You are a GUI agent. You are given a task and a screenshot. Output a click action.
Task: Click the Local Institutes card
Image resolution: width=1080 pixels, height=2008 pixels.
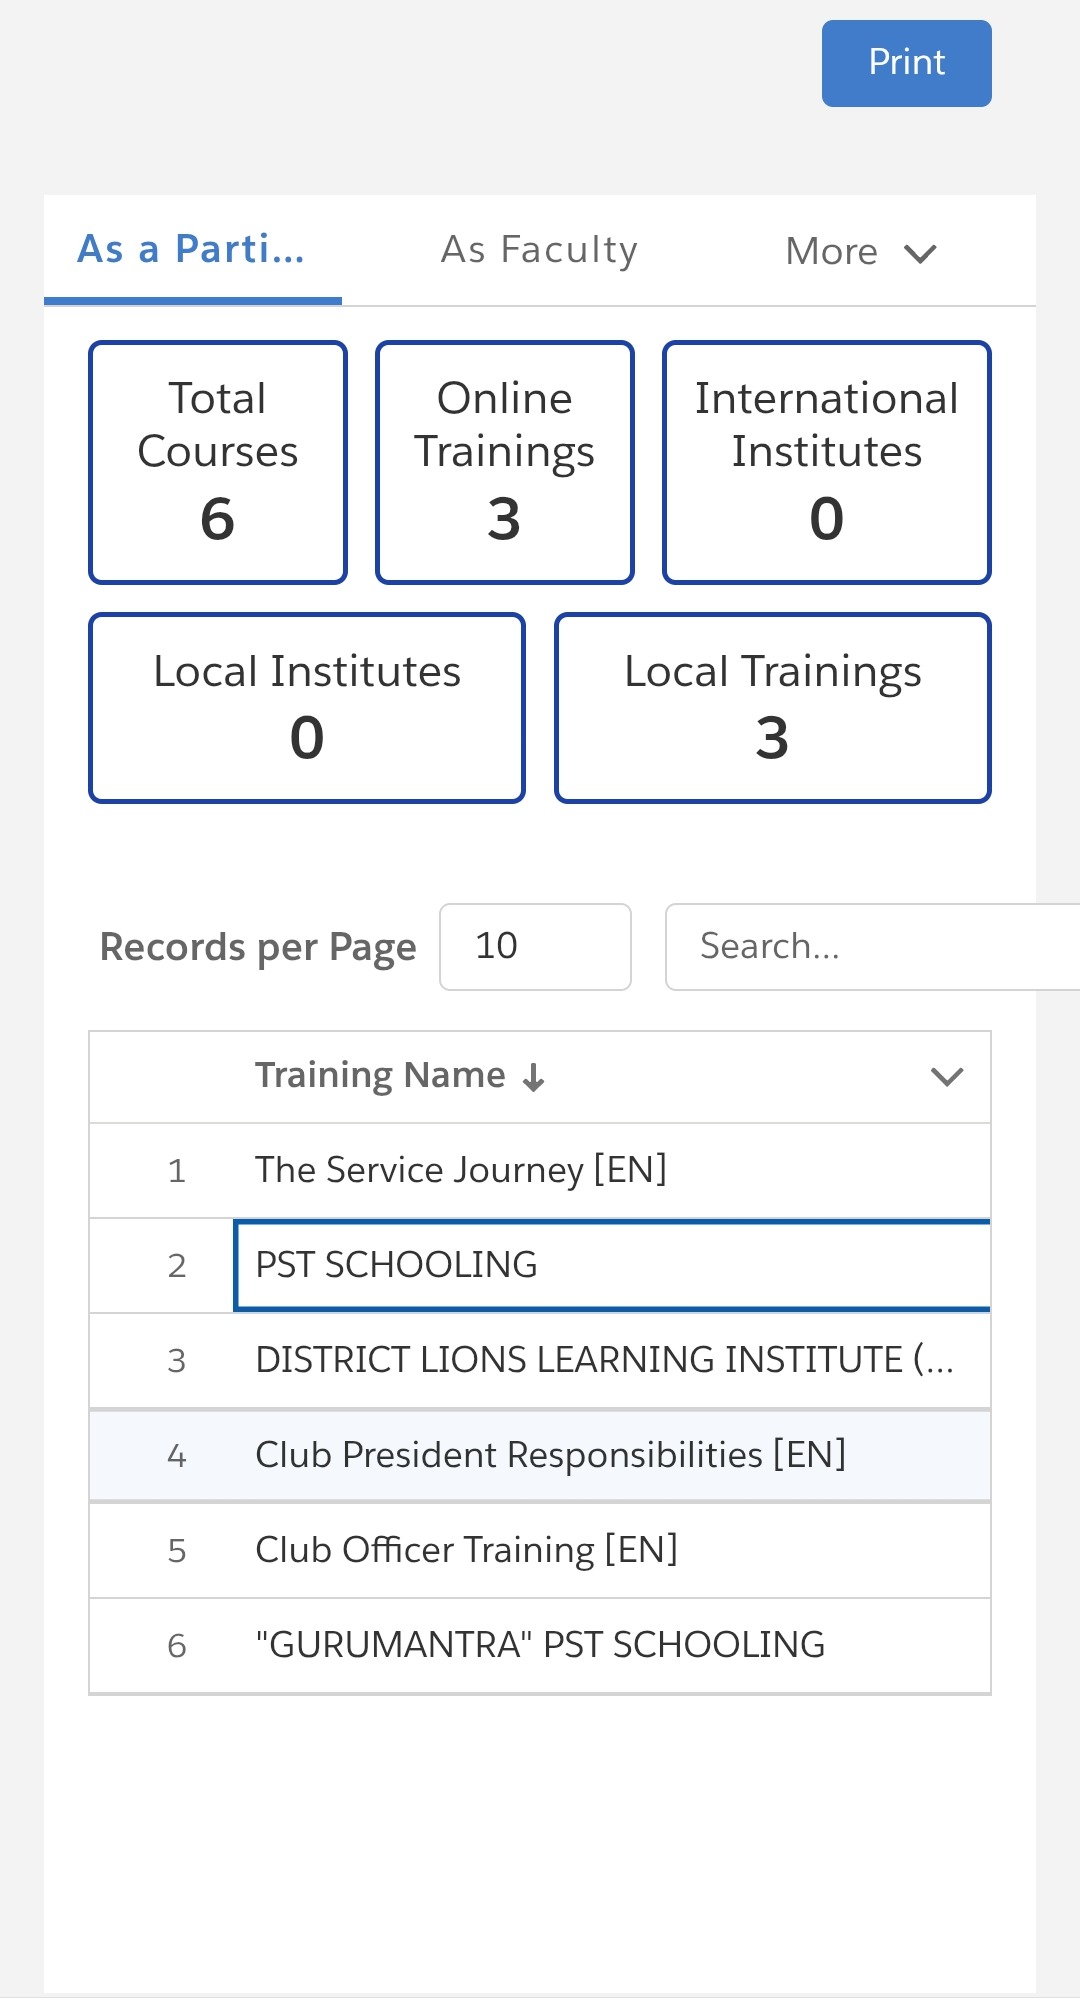pos(307,708)
